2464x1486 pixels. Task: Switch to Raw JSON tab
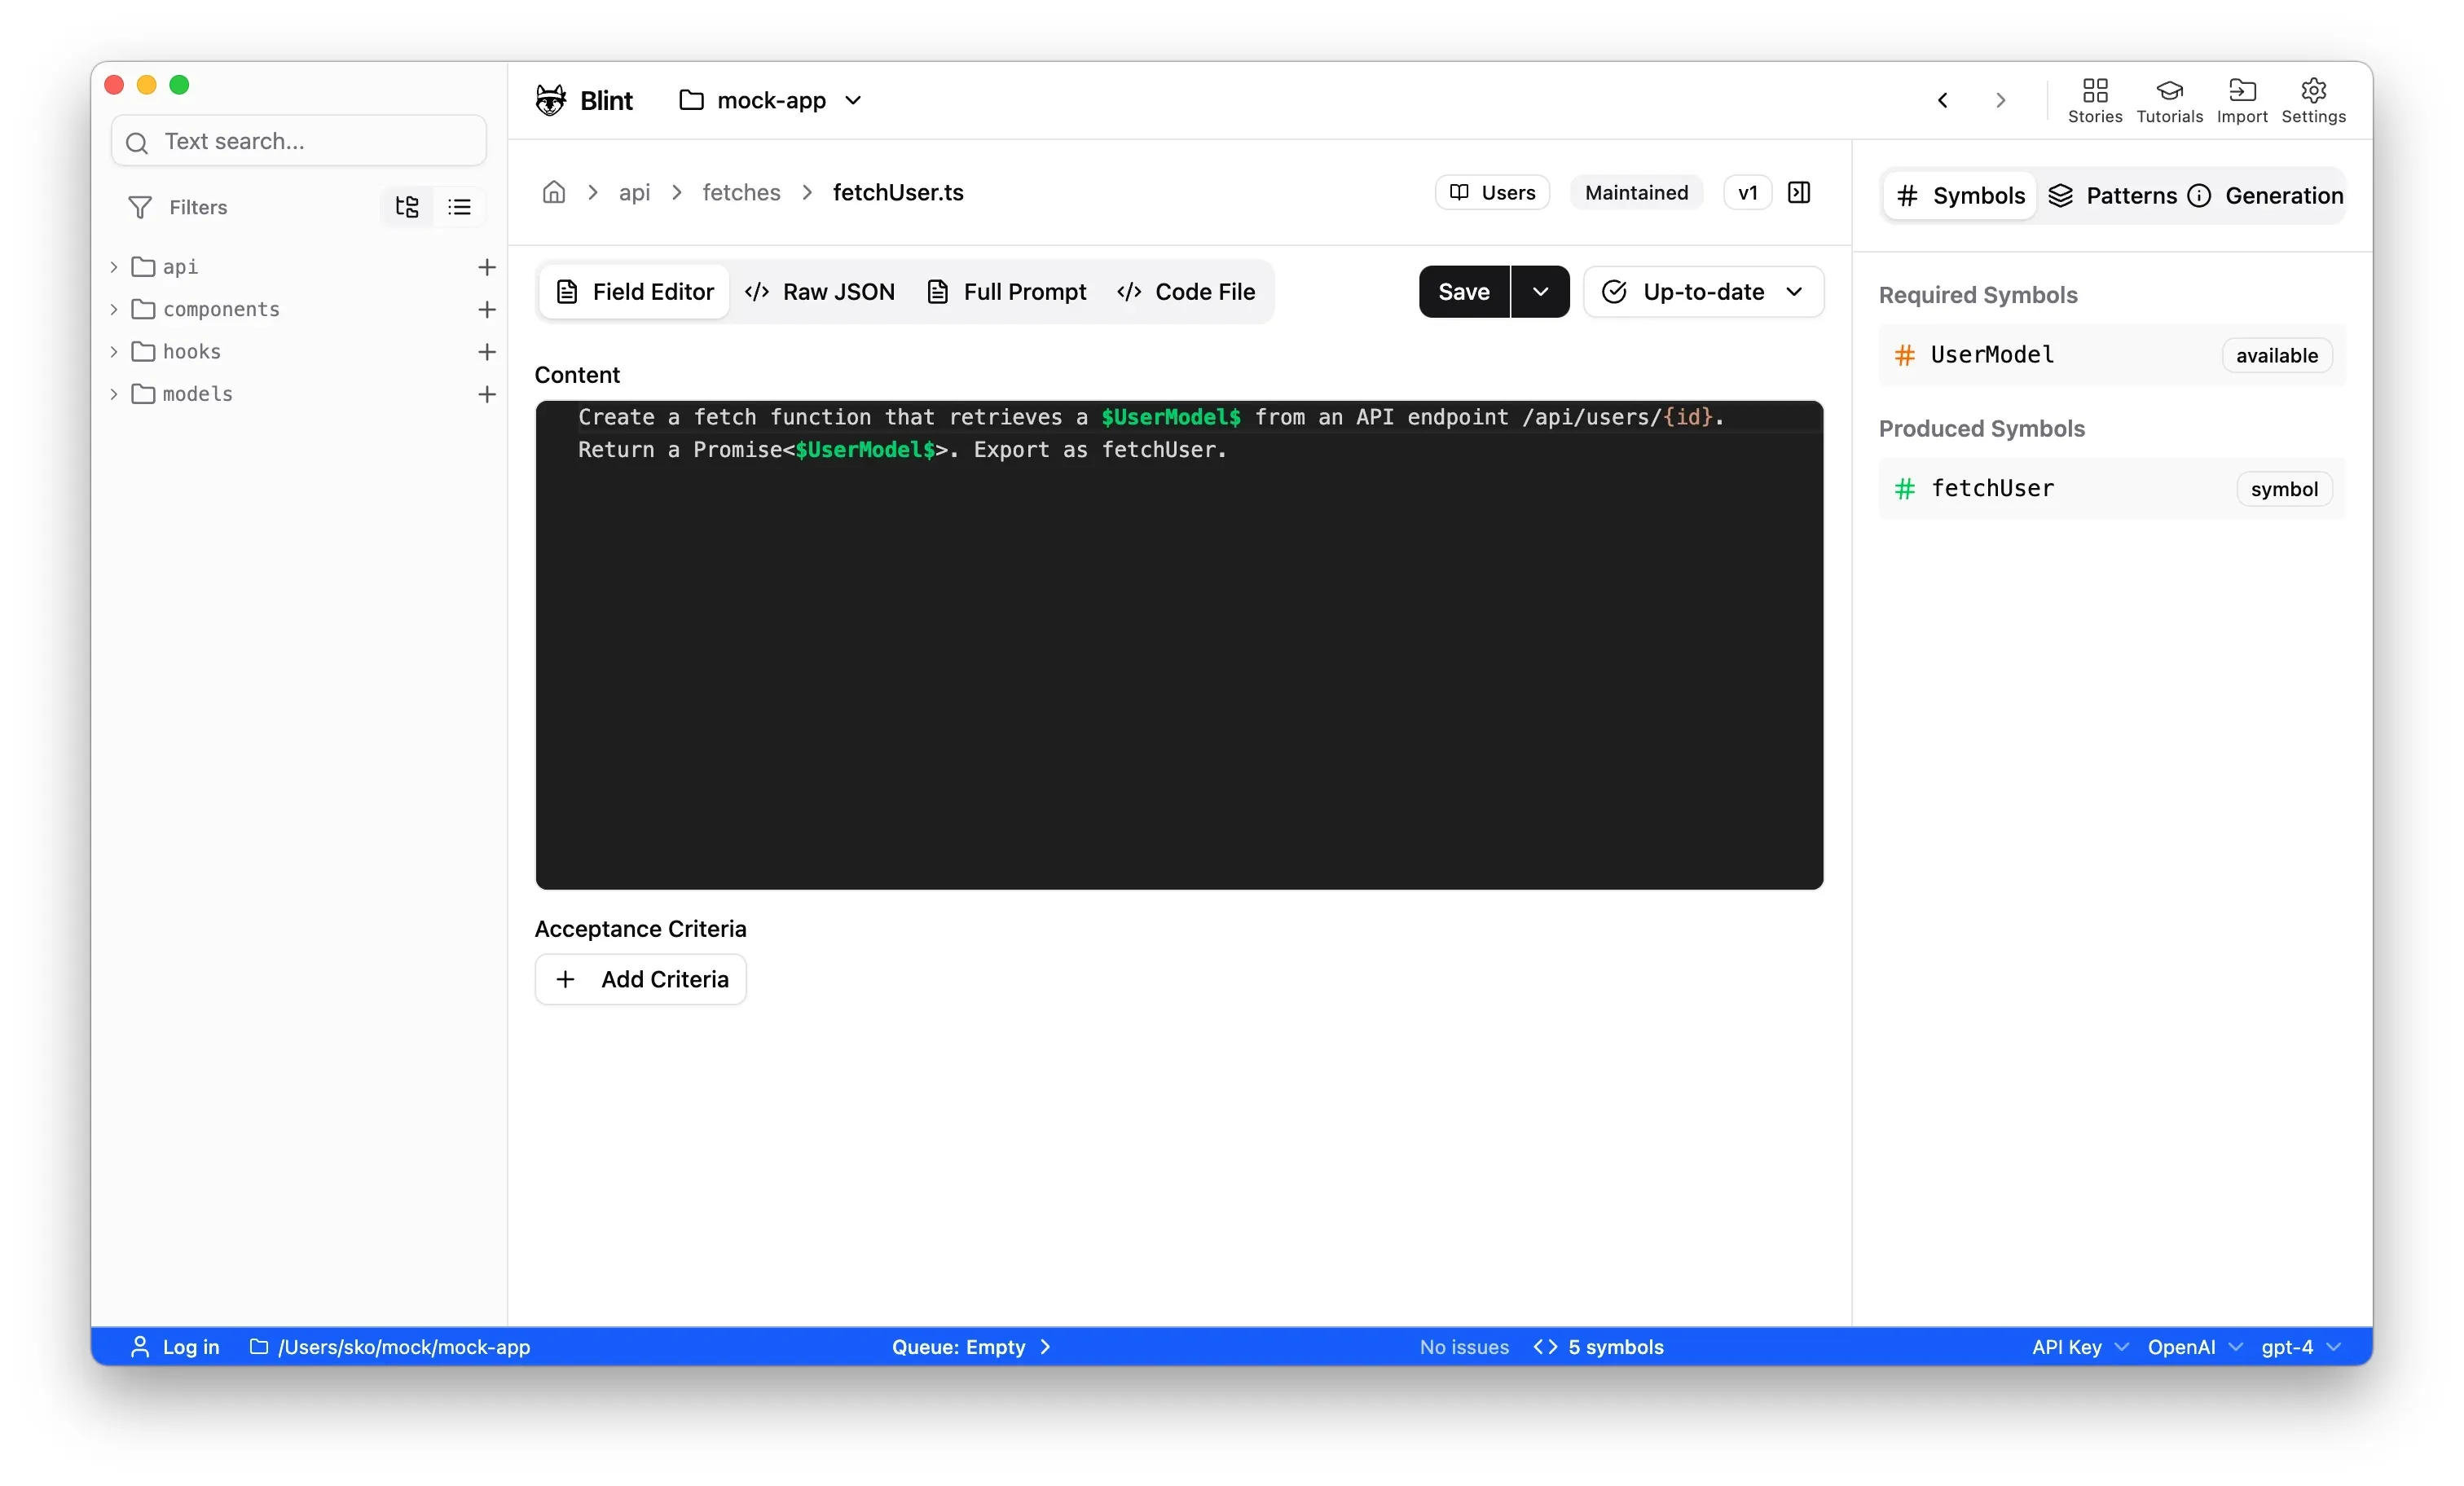(x=820, y=292)
